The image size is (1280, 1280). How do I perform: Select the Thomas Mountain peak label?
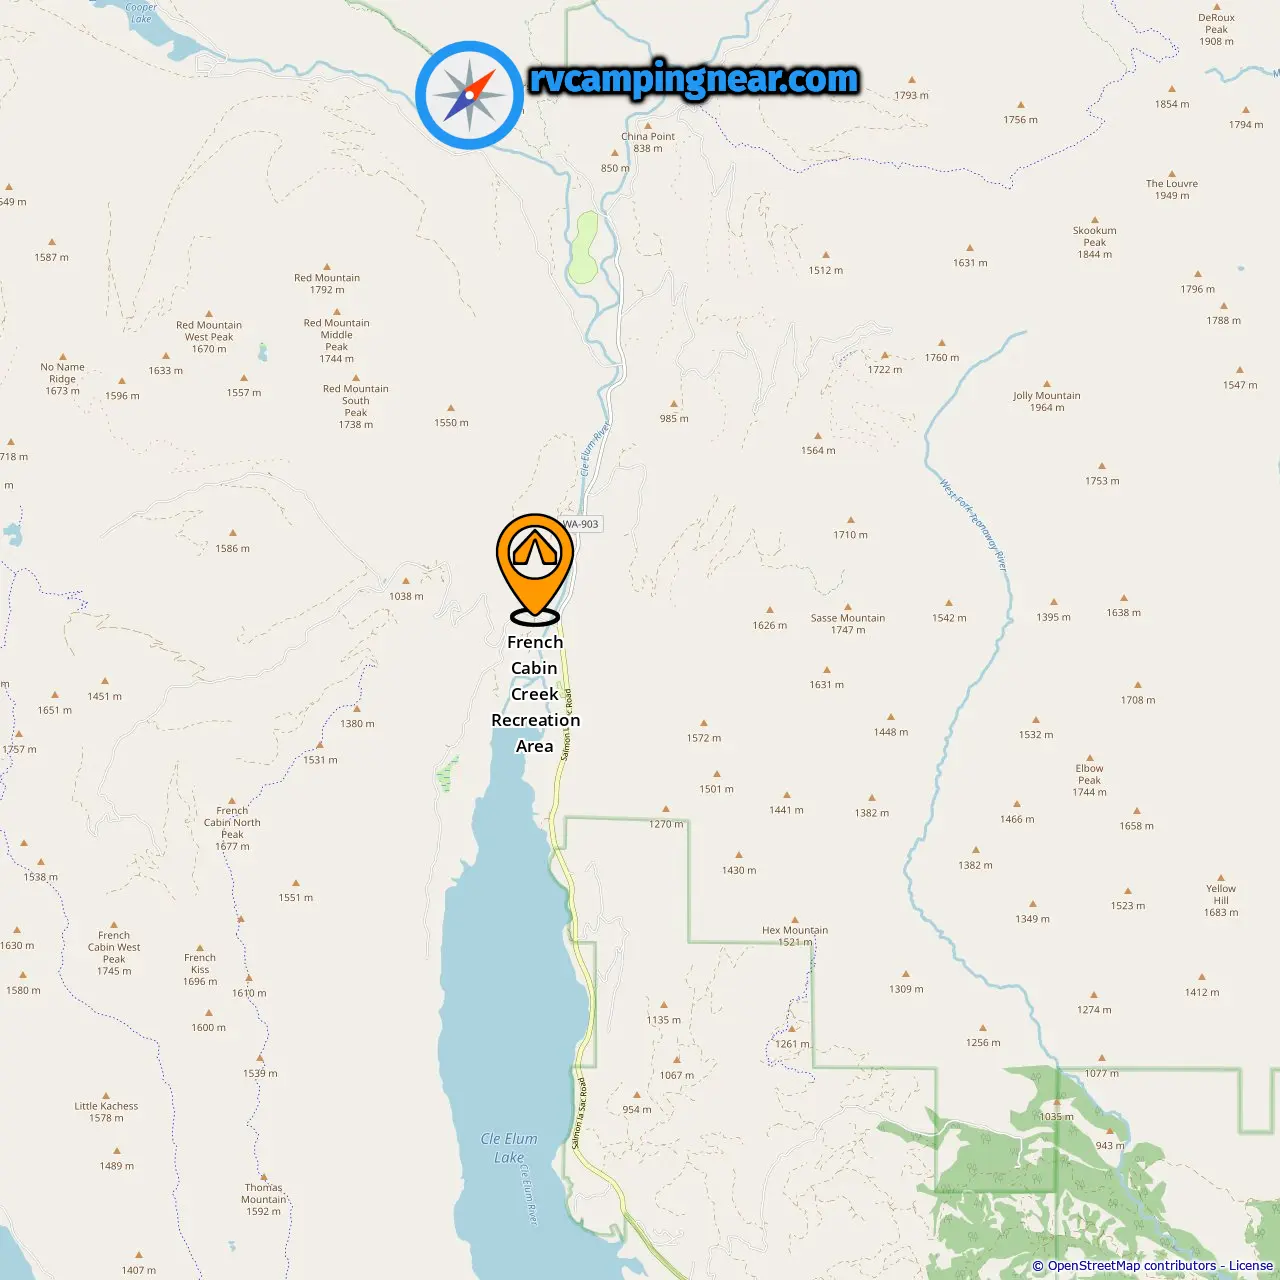coord(264,1199)
